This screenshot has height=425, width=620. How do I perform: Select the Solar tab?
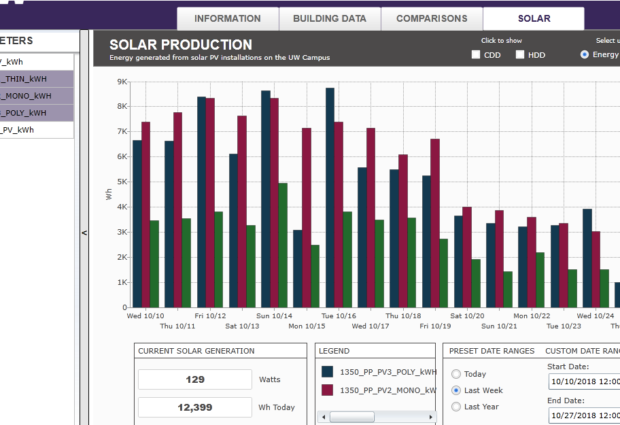pyautogui.click(x=533, y=19)
